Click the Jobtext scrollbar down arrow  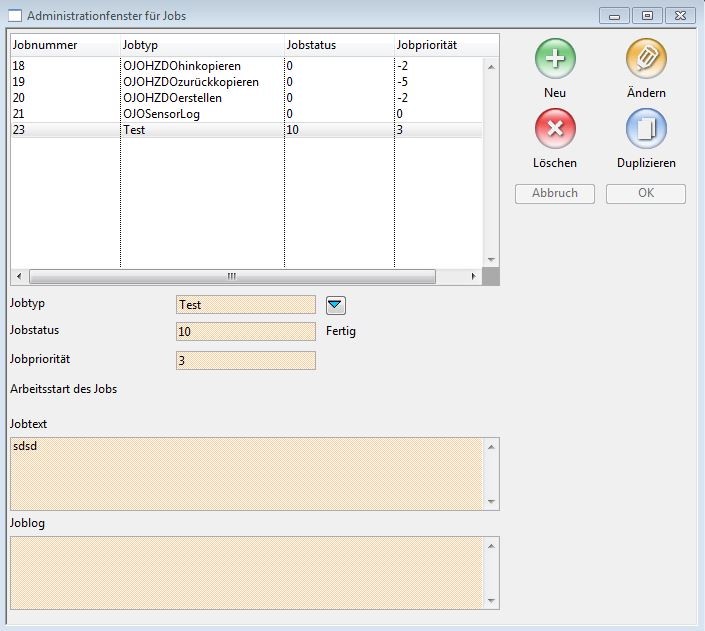click(491, 502)
